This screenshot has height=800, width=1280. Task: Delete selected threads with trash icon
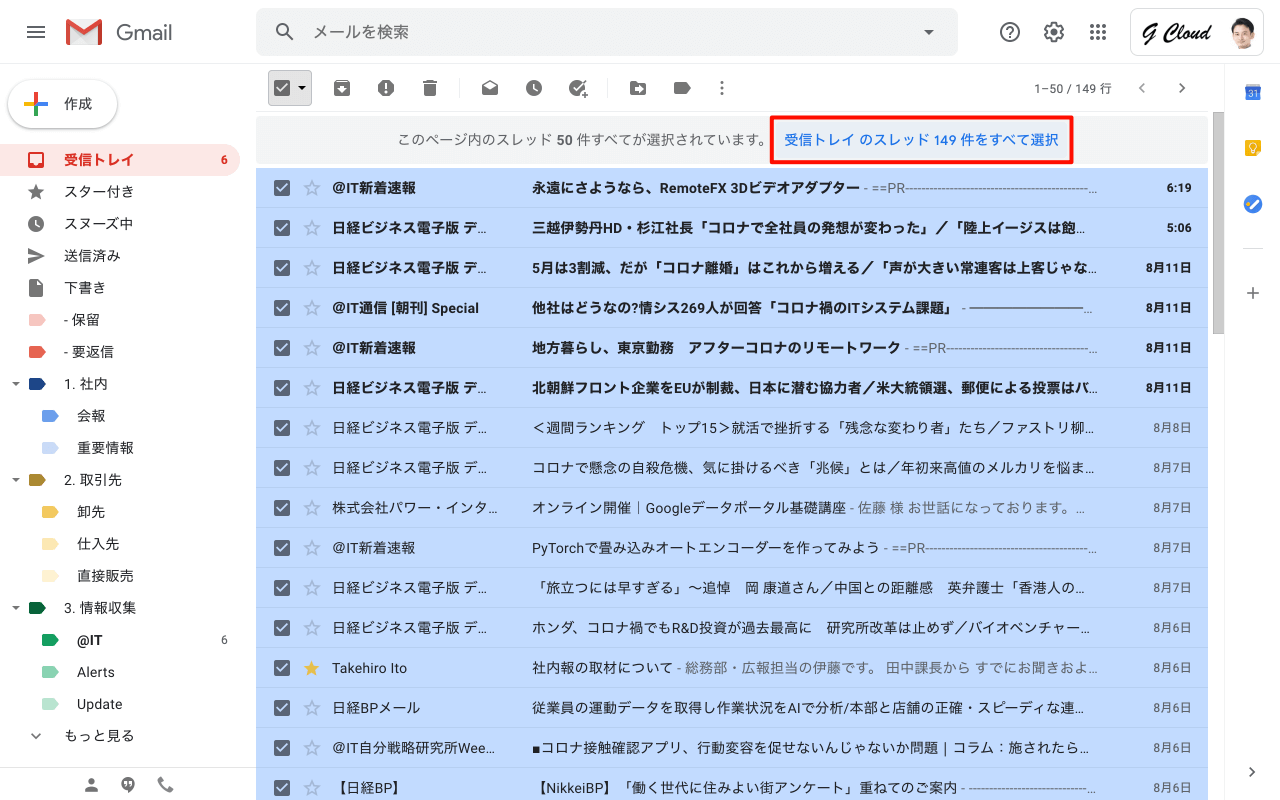(x=430, y=88)
